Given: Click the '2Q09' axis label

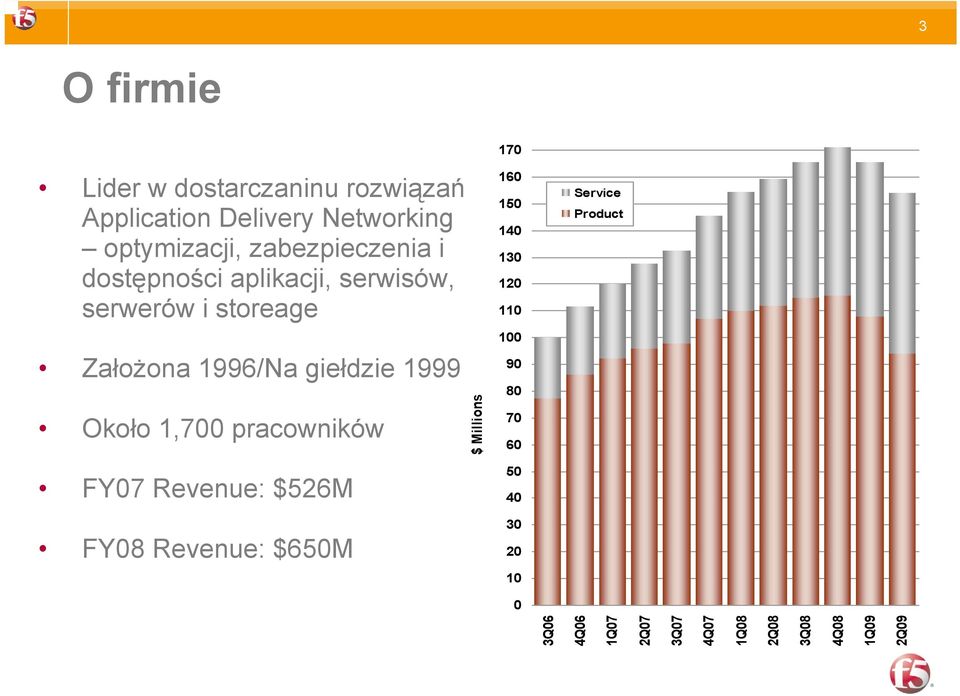Looking at the screenshot, I should [x=902, y=630].
